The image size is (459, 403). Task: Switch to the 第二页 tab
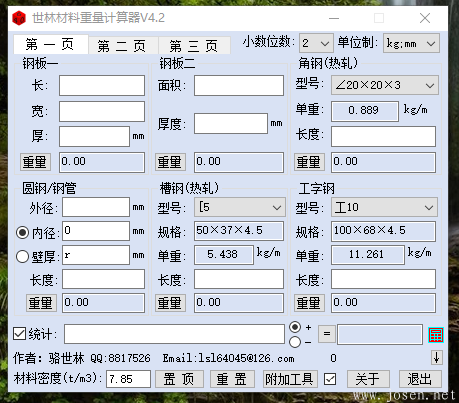point(123,46)
